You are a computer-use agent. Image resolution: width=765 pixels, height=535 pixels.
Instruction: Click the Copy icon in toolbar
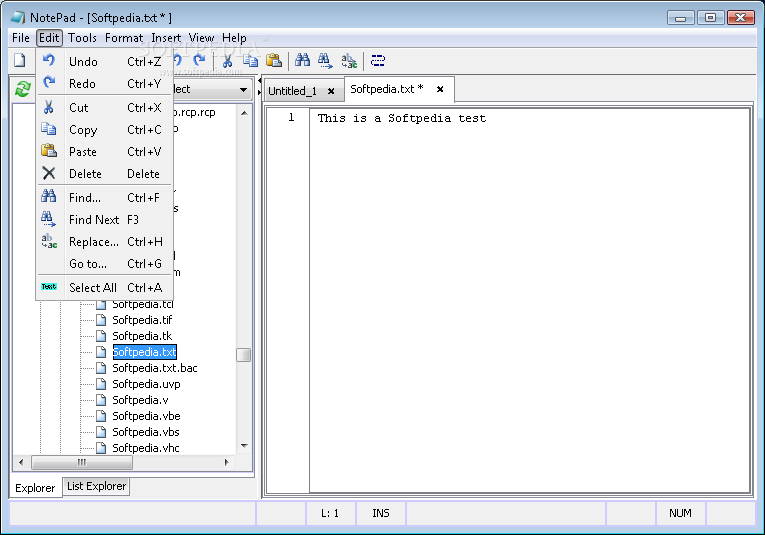tap(251, 60)
